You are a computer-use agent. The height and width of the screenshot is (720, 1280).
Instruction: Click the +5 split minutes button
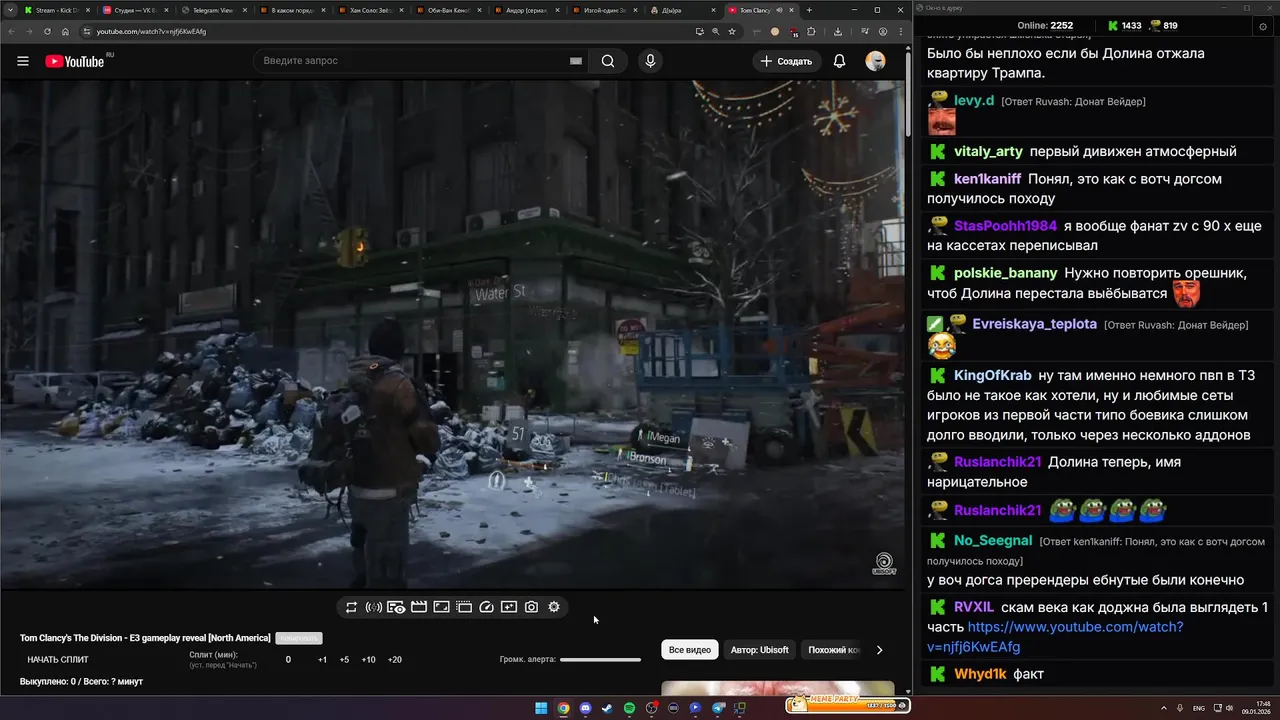point(344,660)
